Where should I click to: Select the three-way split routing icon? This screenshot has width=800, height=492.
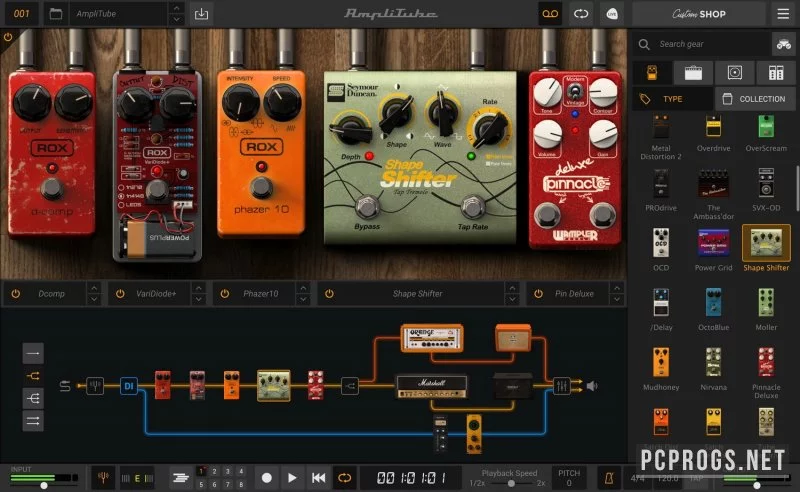point(33,399)
